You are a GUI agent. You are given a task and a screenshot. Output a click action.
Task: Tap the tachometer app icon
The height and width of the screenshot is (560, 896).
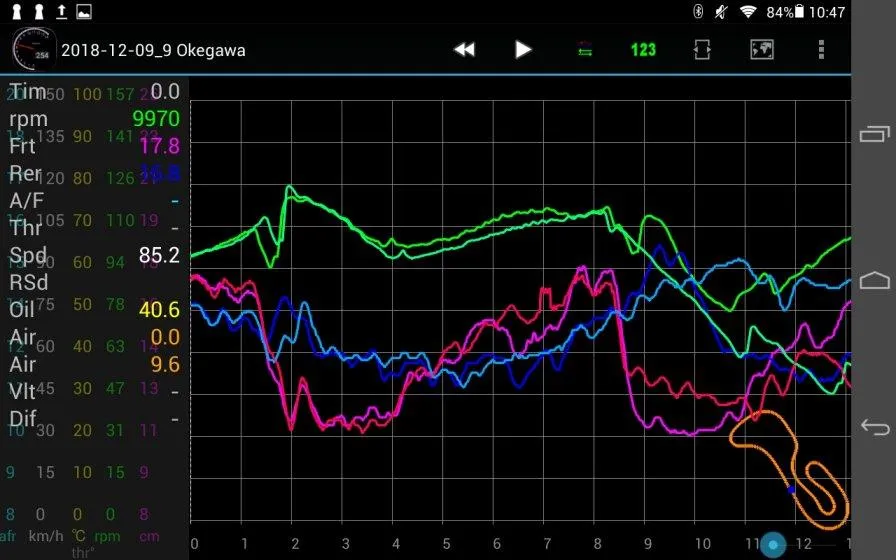30,49
